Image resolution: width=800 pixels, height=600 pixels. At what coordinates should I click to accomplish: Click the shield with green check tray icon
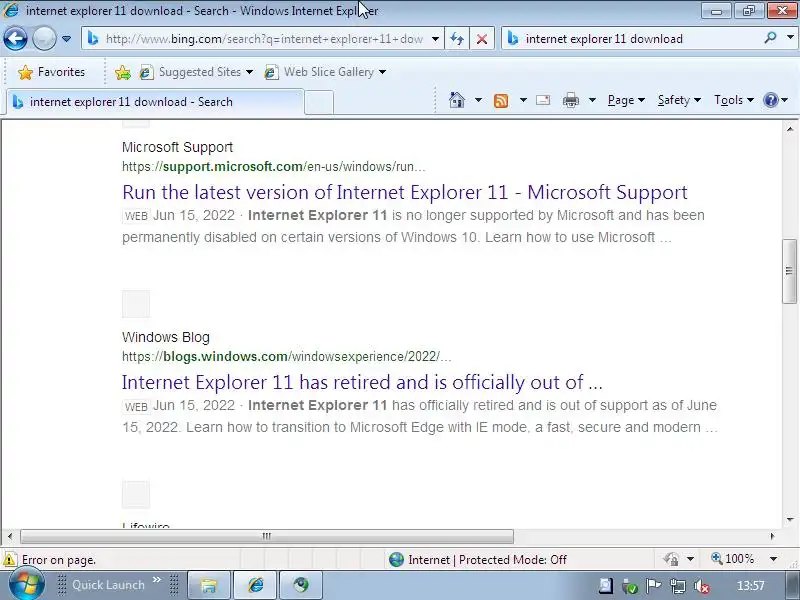630,587
